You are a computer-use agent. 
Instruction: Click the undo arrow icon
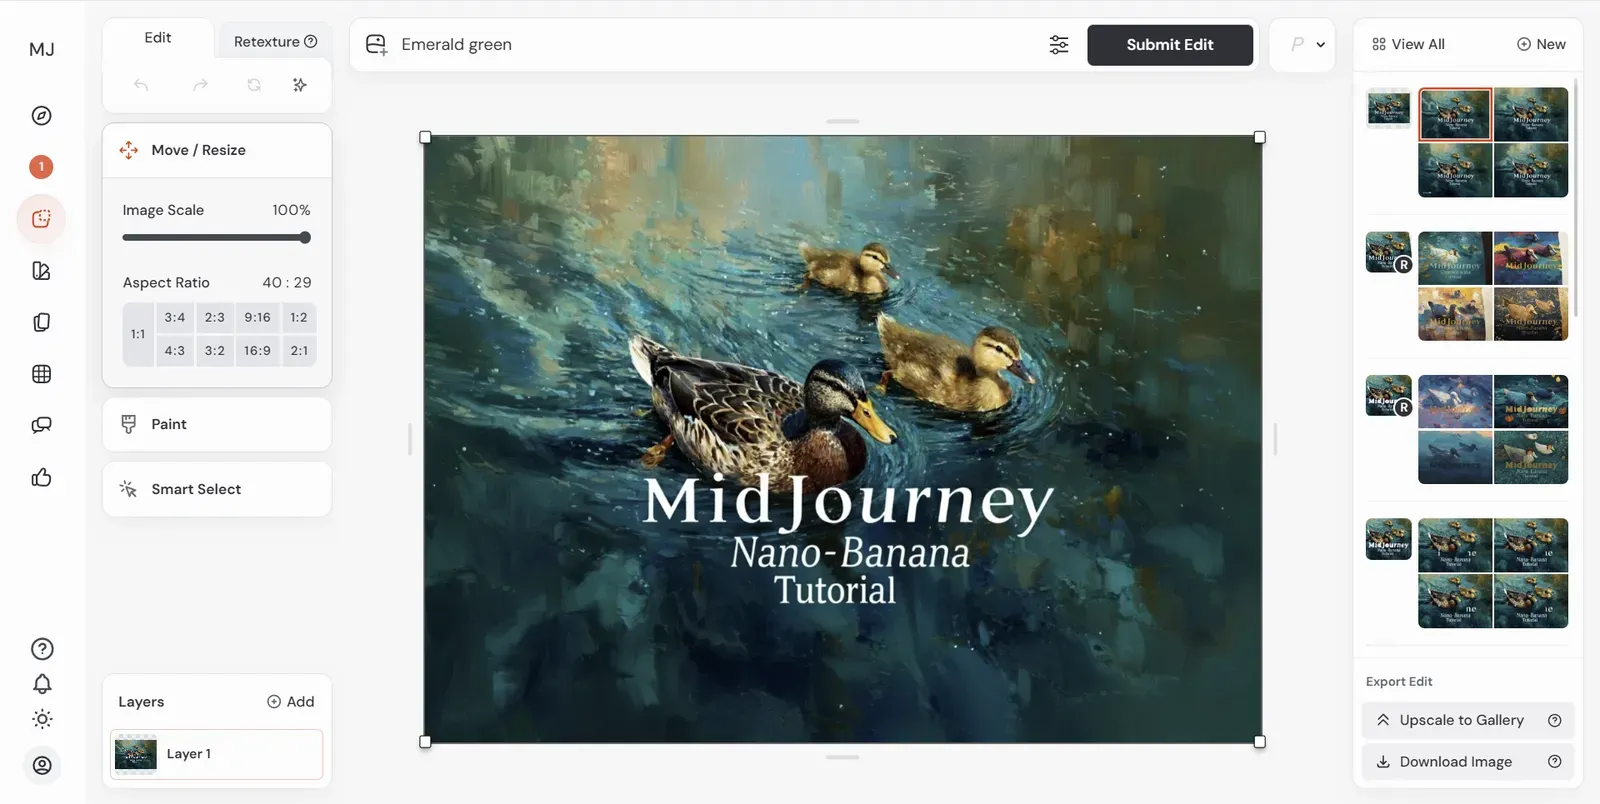pyautogui.click(x=141, y=85)
